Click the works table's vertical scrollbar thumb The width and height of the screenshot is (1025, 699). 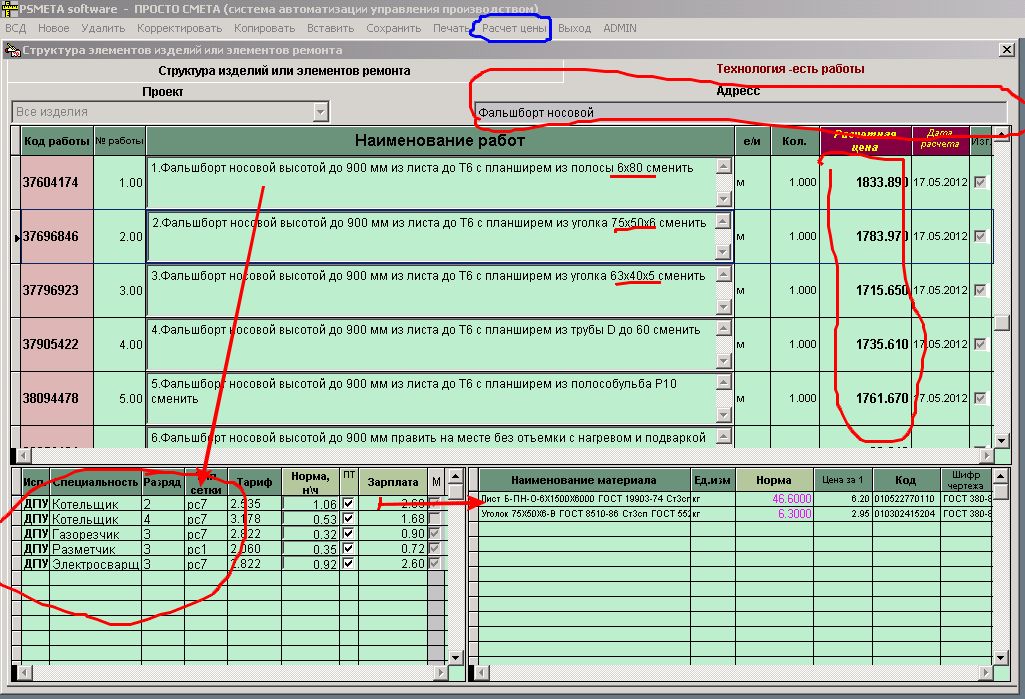coord(1001,323)
